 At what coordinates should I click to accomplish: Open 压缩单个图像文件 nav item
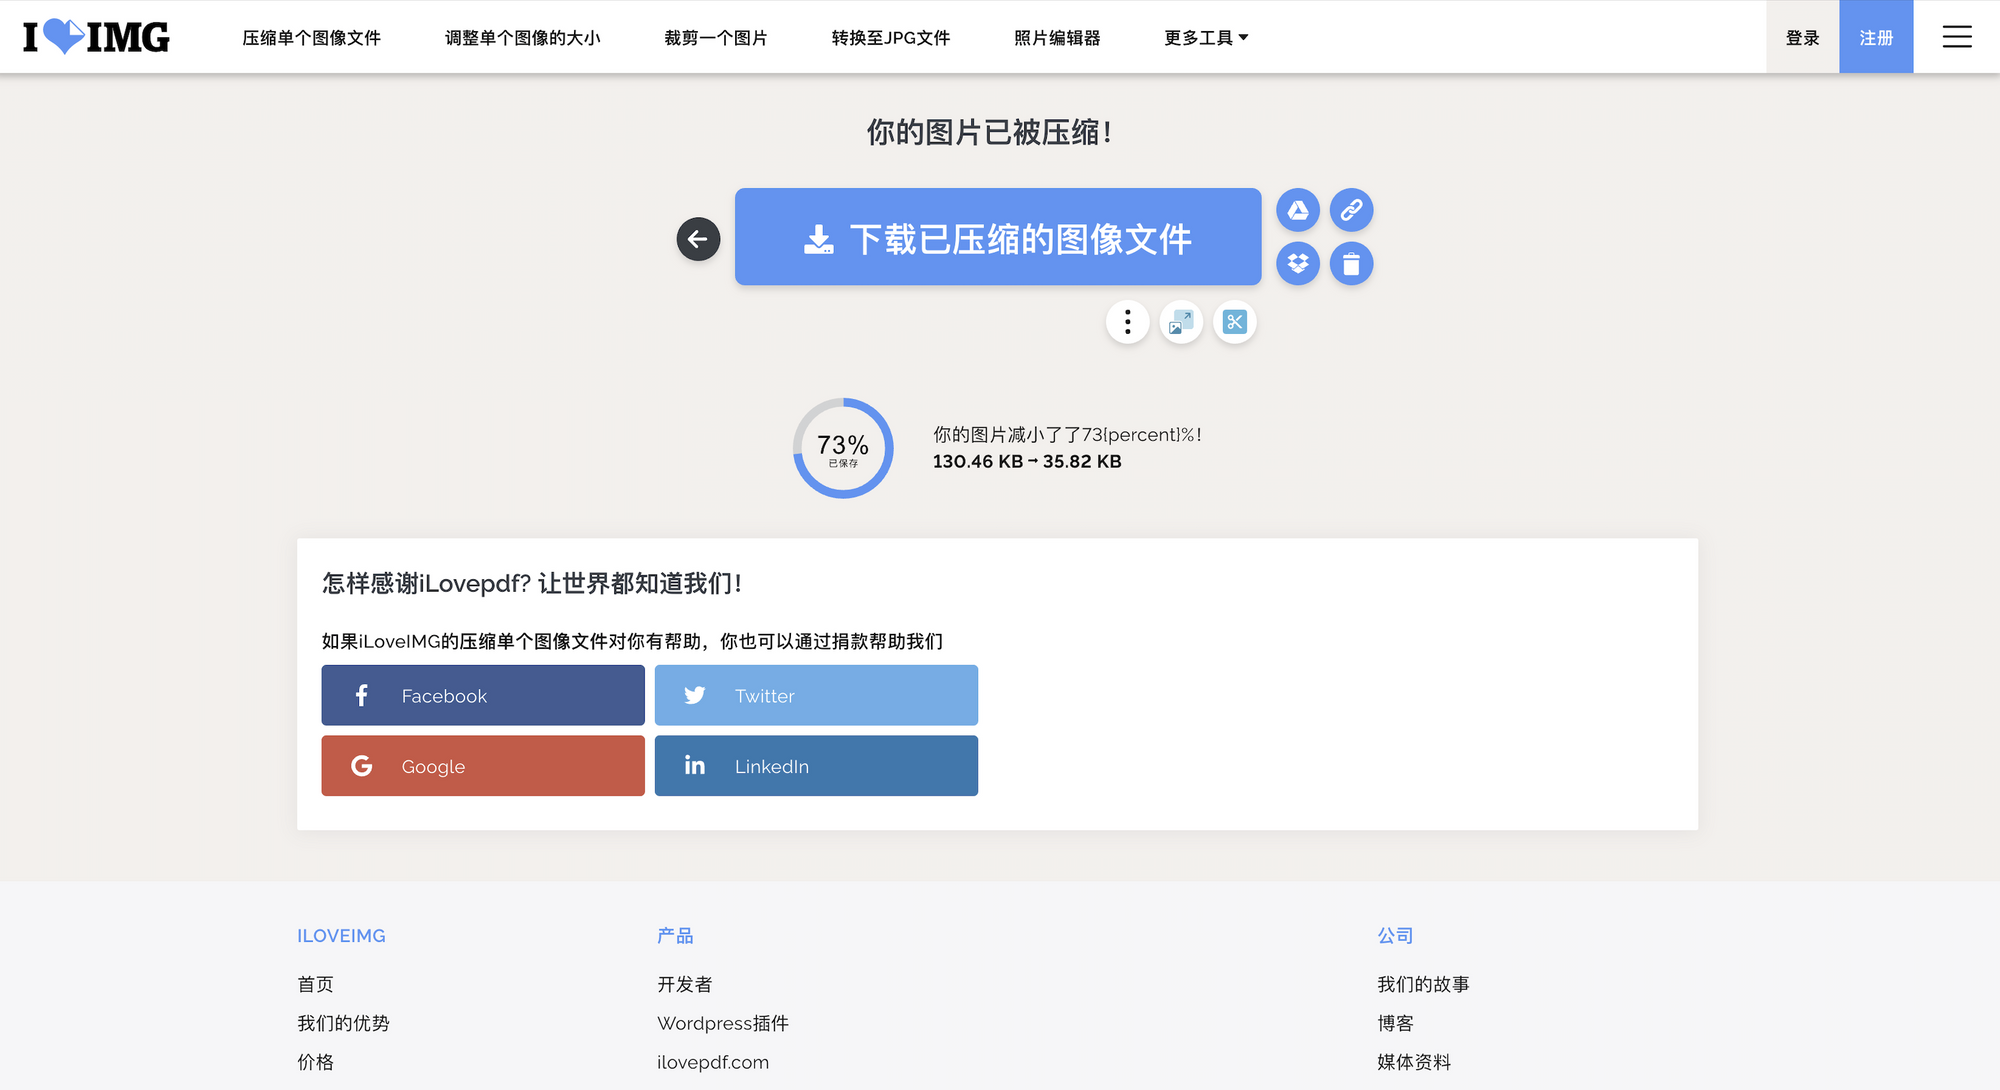click(311, 38)
